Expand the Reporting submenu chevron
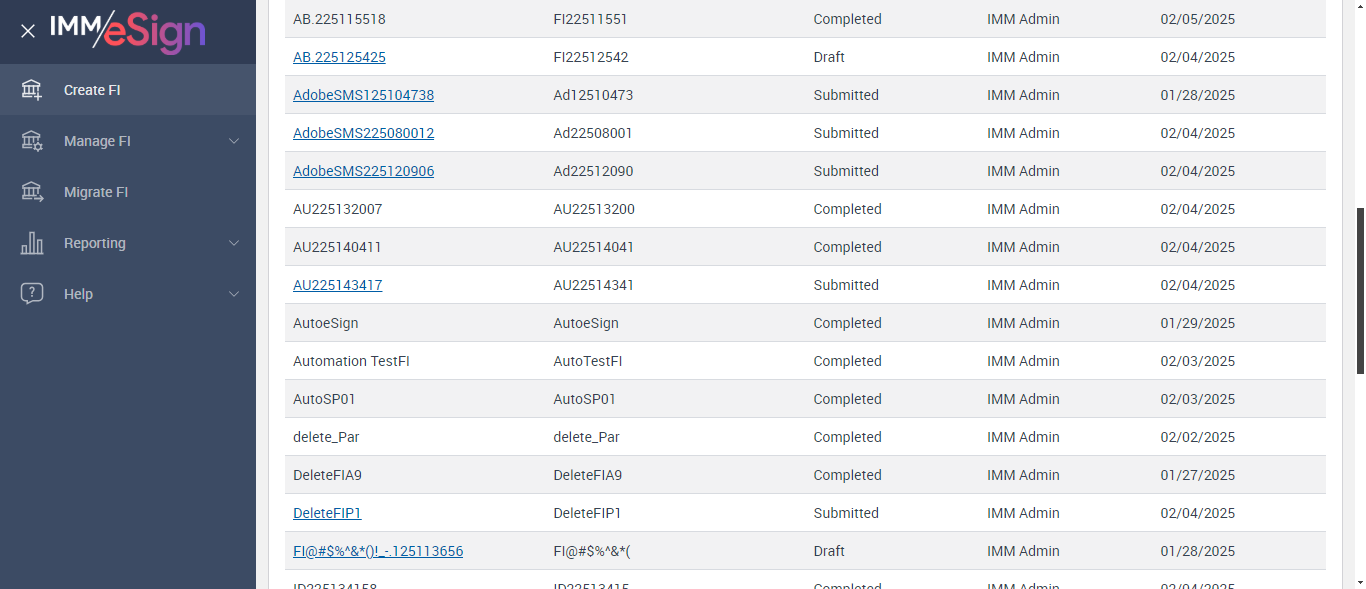 (234, 243)
